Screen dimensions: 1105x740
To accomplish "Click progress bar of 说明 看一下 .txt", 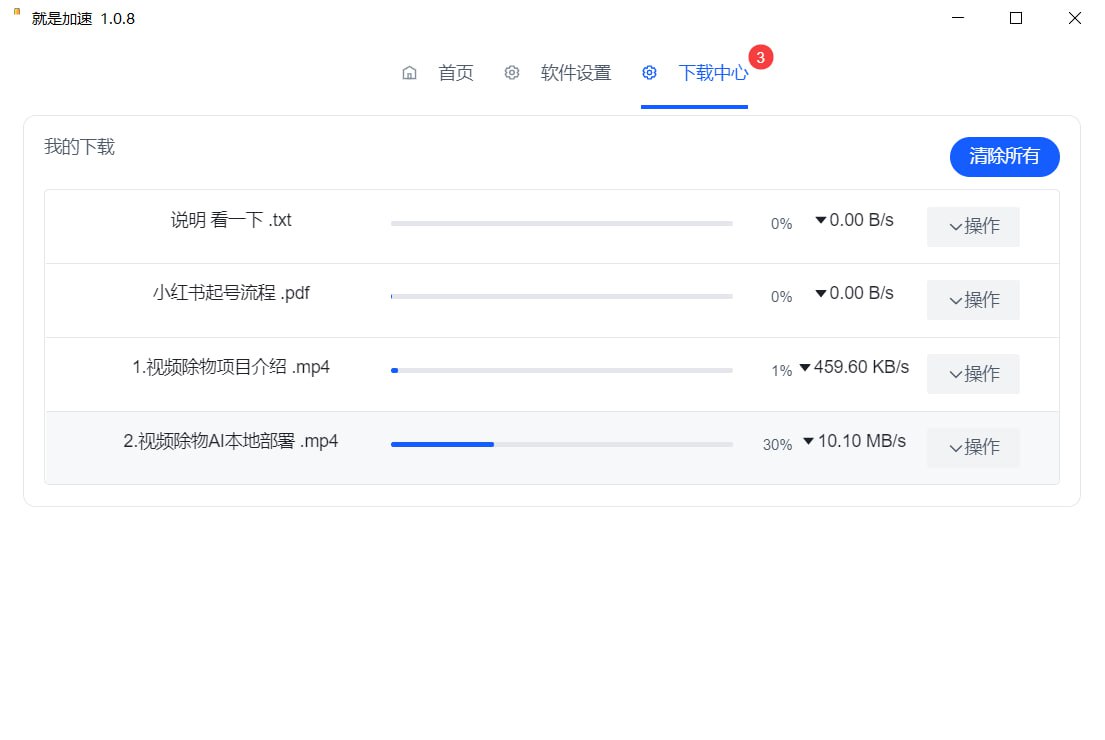I will (562, 223).
